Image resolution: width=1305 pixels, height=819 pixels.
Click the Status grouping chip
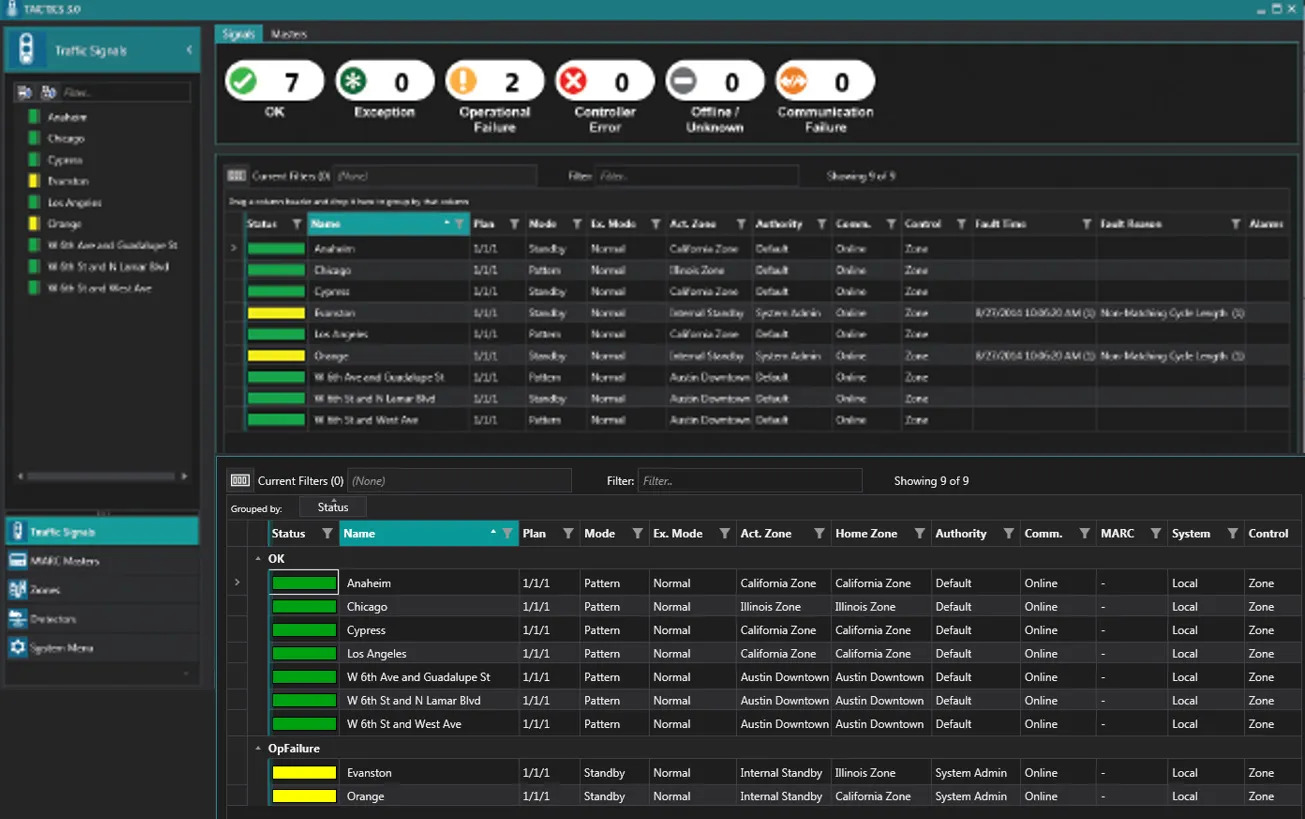pos(332,506)
